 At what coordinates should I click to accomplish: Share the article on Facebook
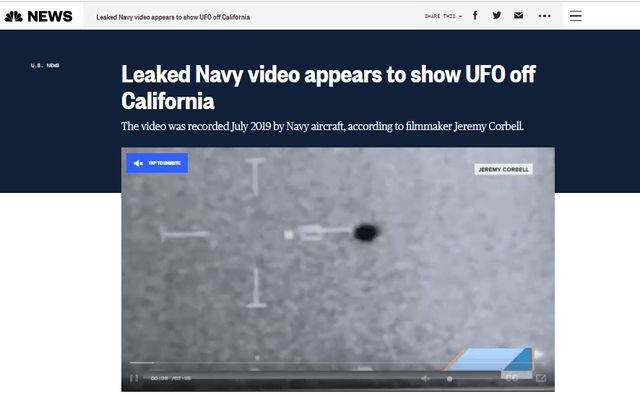tap(475, 16)
